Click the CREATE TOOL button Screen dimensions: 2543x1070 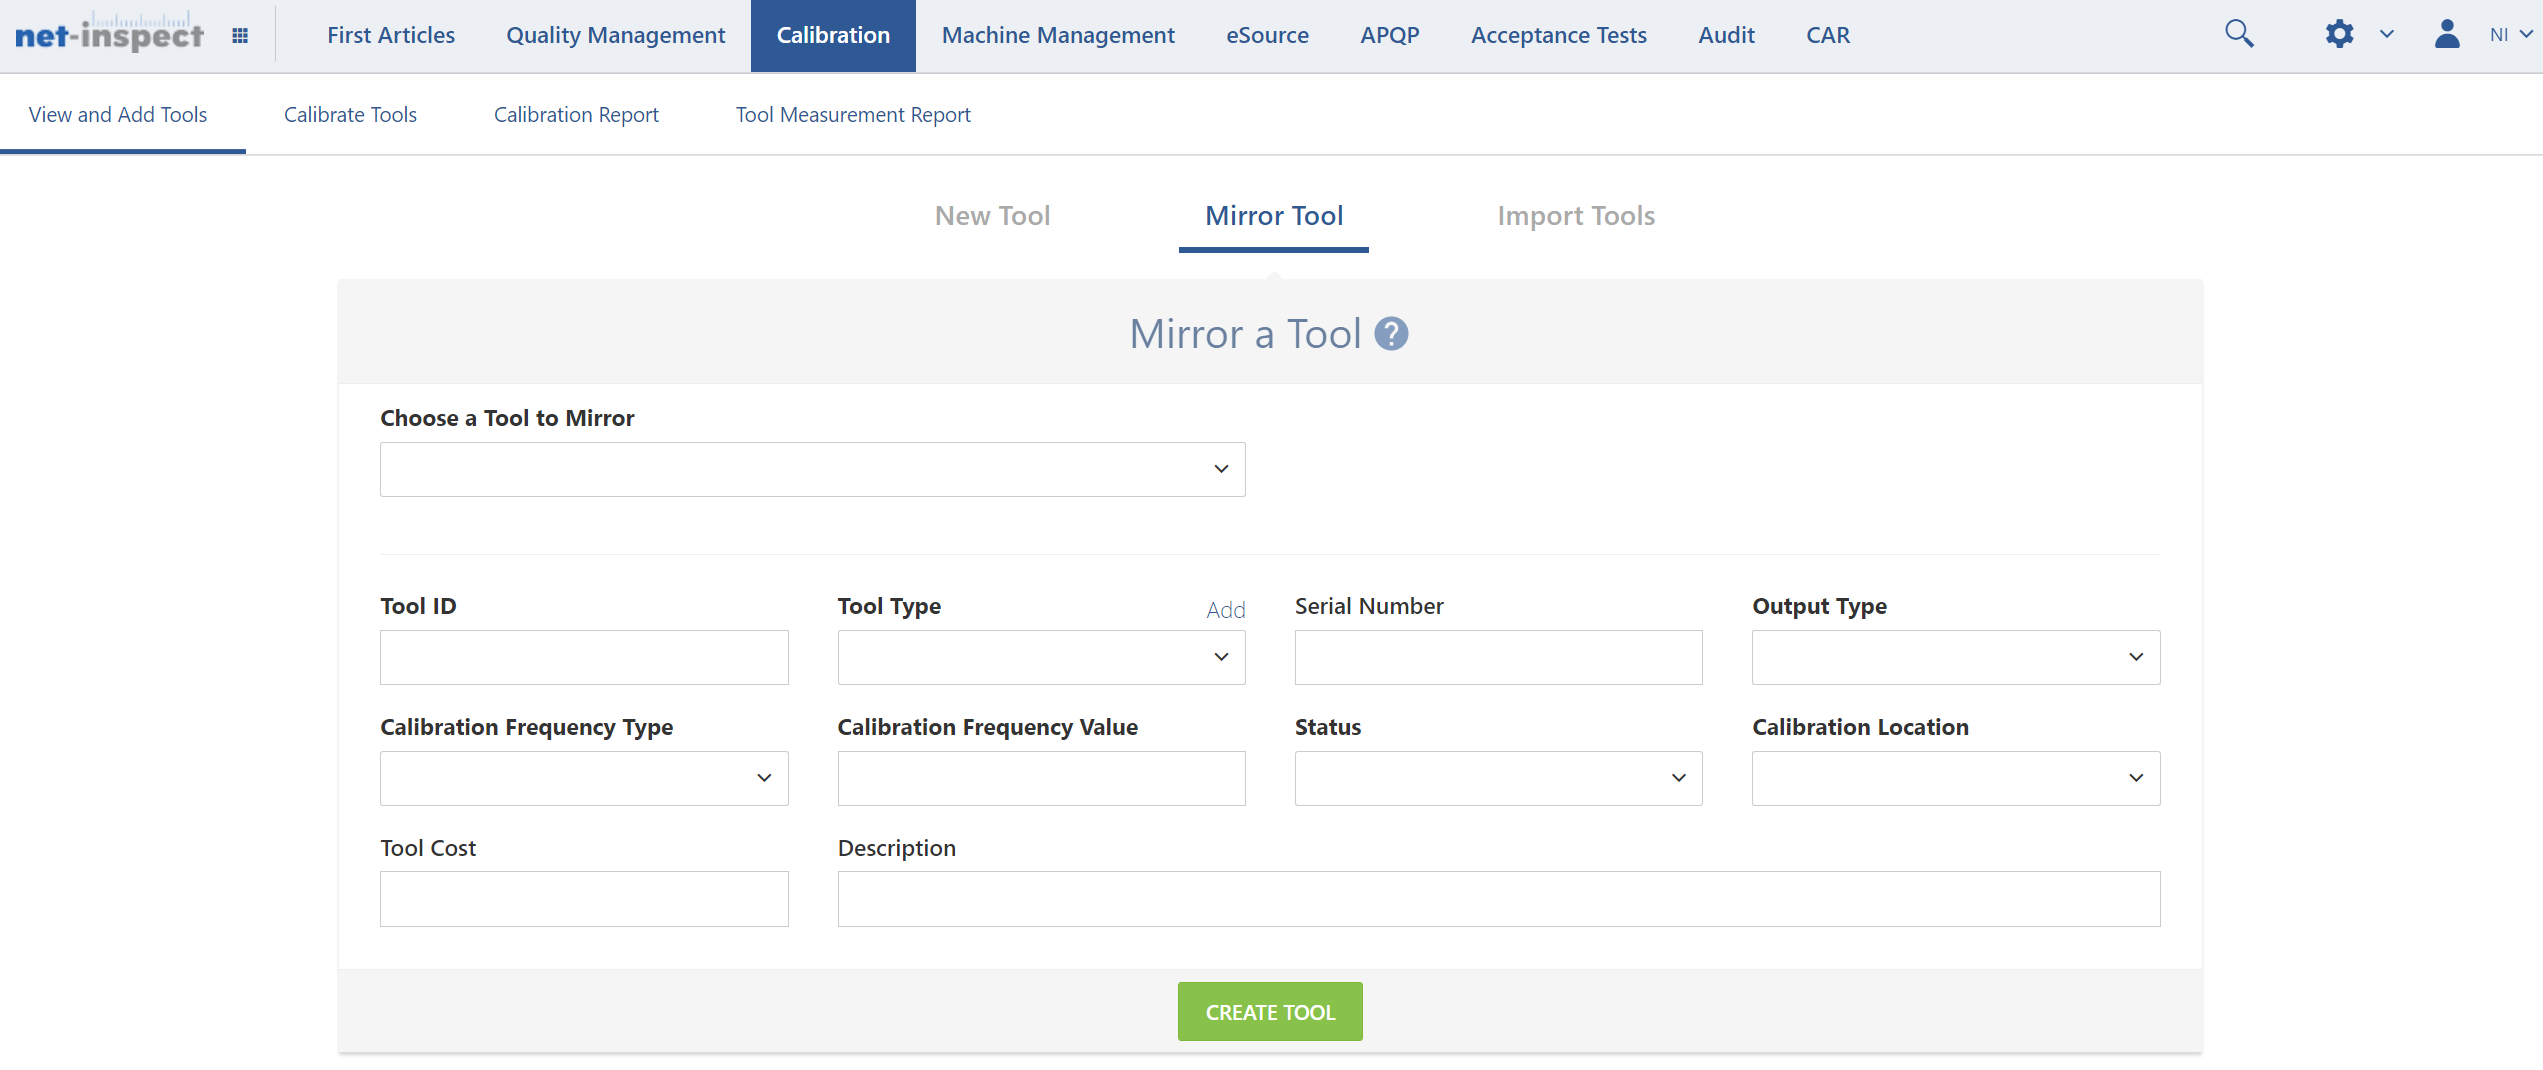1270,1012
